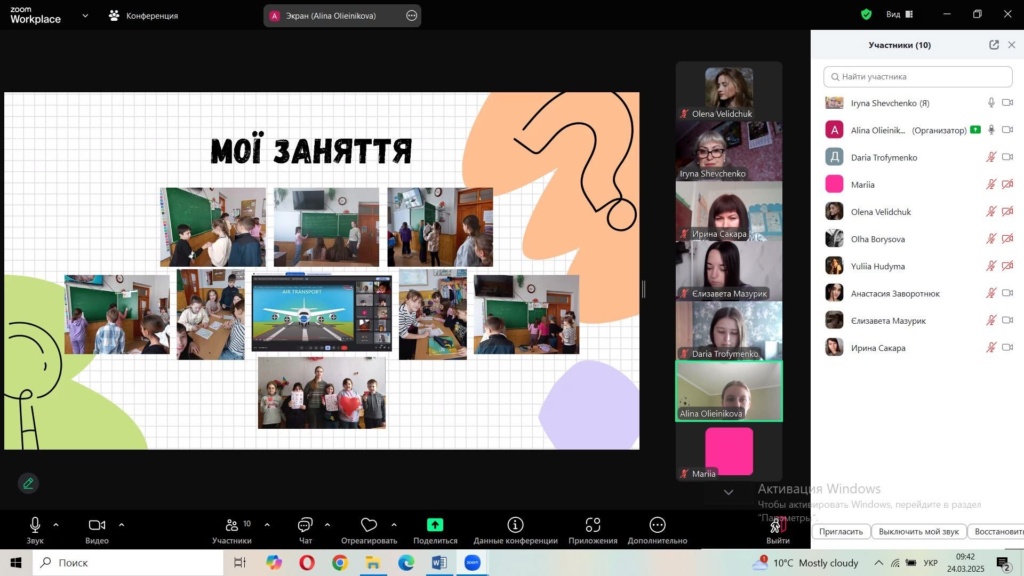Select Ирина Сакара in participants list
Screen dimensions: 1024x576
[918, 348]
